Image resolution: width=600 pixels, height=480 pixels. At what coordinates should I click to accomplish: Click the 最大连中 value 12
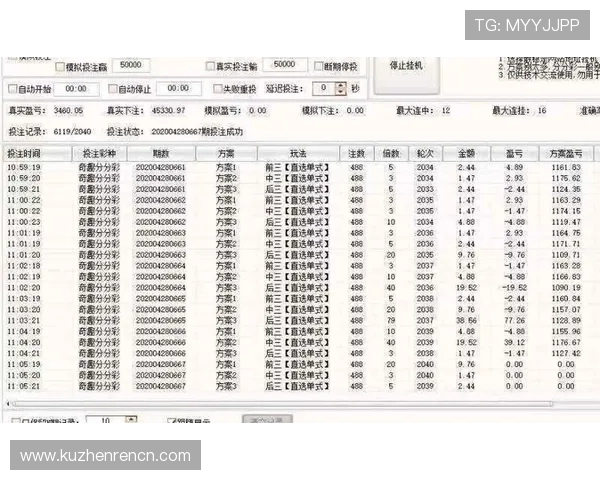coord(446,111)
